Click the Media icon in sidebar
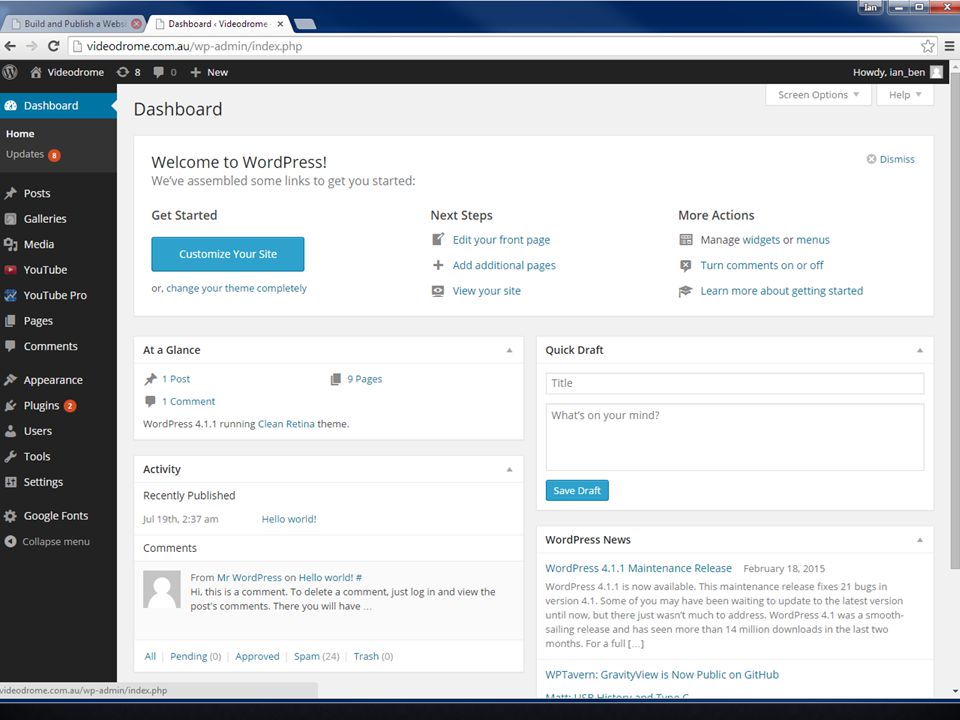This screenshot has height=720, width=960. click(x=10, y=244)
